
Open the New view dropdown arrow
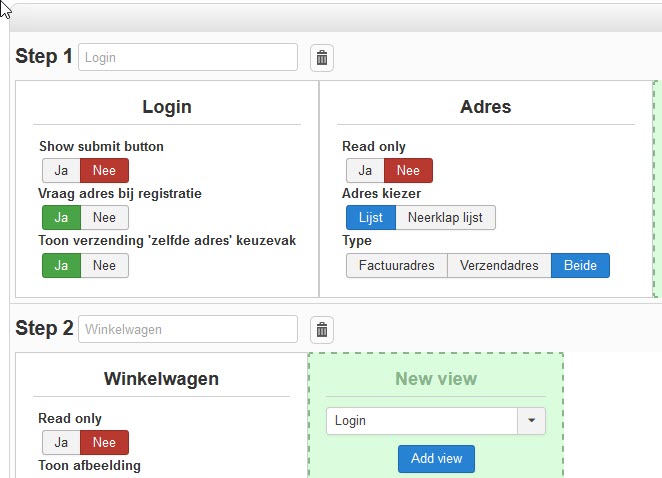click(531, 421)
